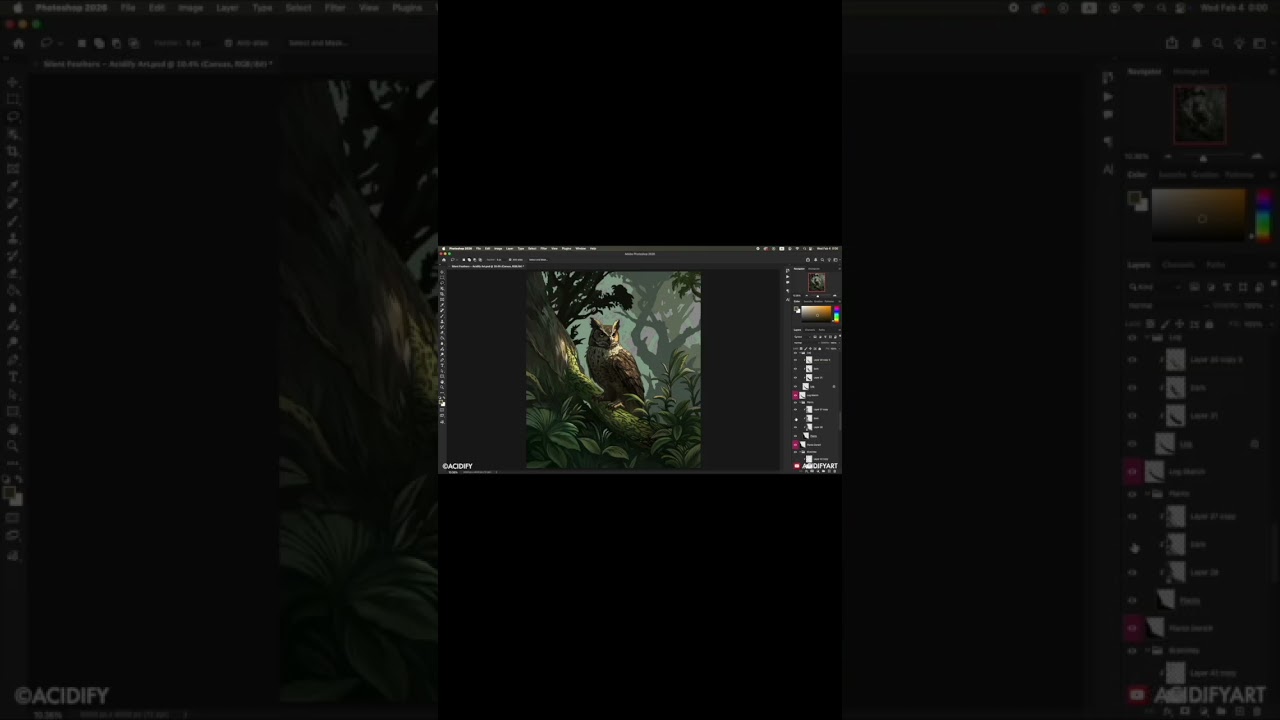The width and height of the screenshot is (1280, 720).
Task: Open the Image menu in the dimmed backdrop menu bar
Action: [x=190, y=7]
